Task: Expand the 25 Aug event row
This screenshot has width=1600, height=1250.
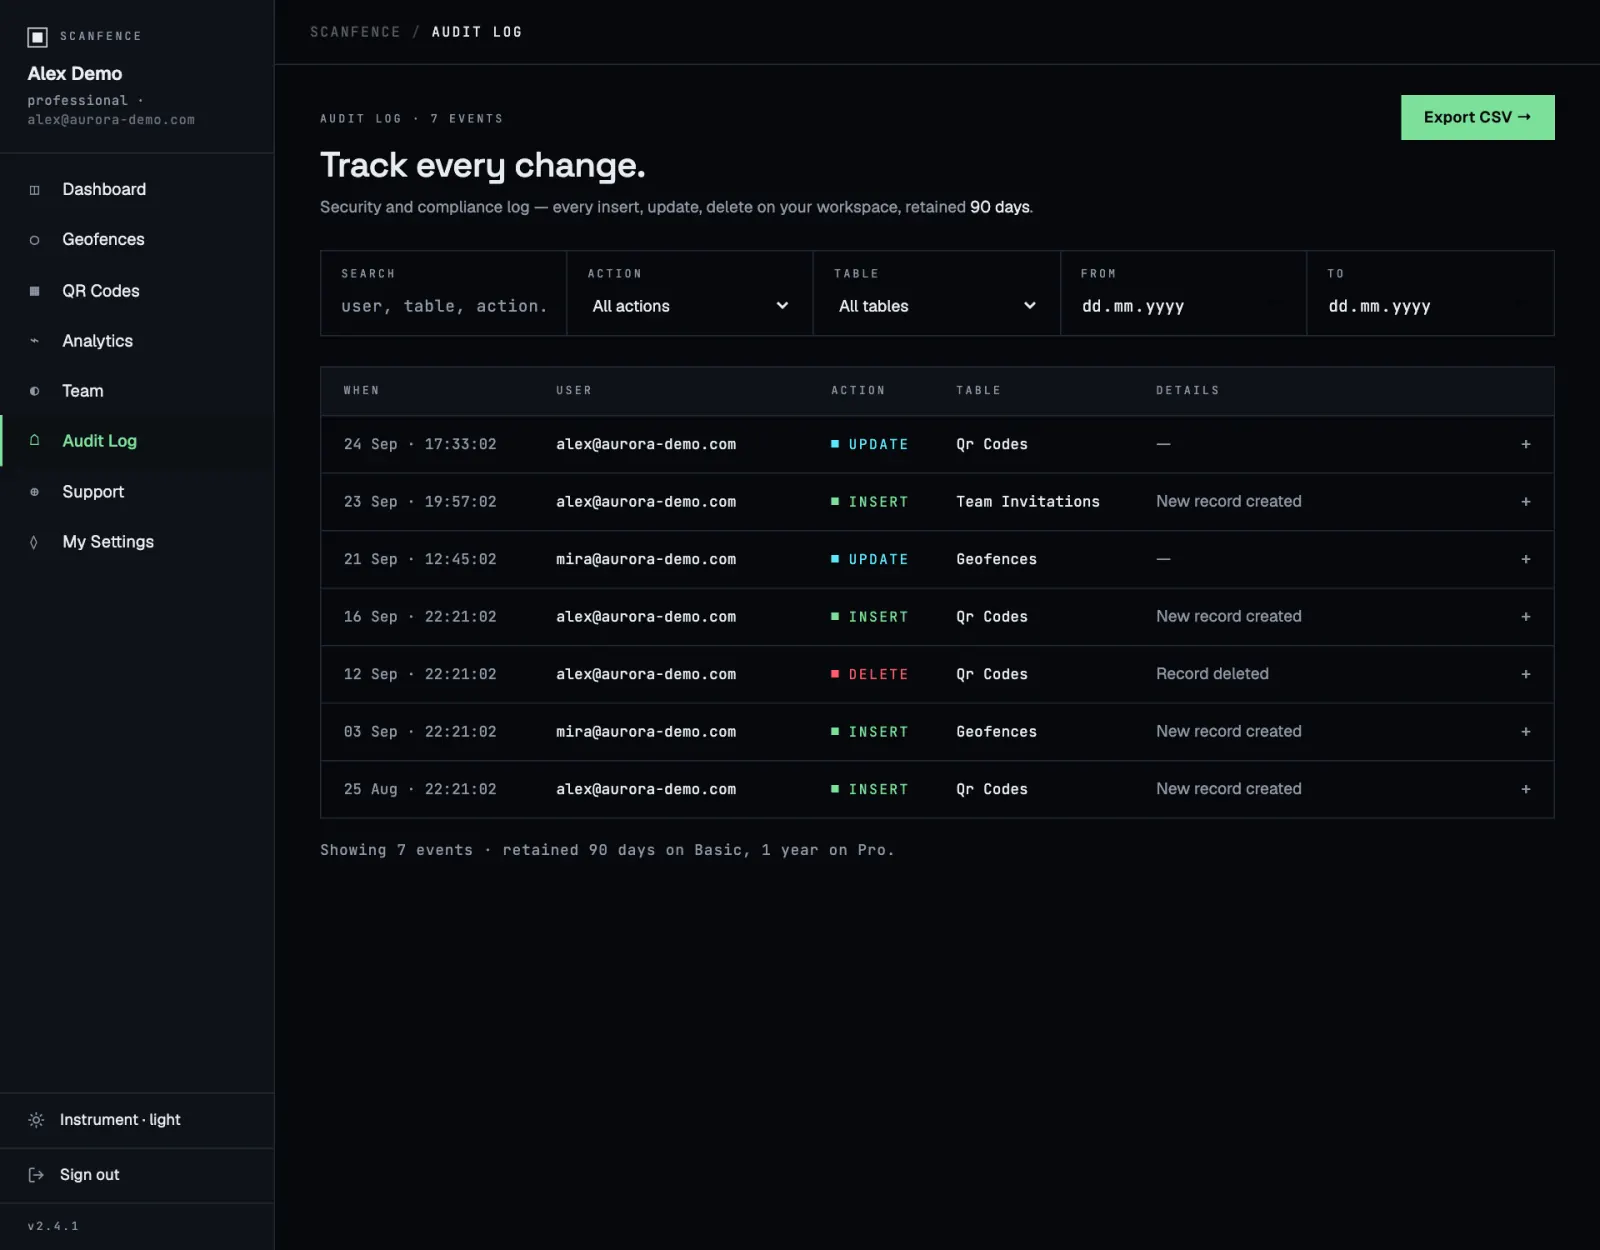Action: [1526, 789]
